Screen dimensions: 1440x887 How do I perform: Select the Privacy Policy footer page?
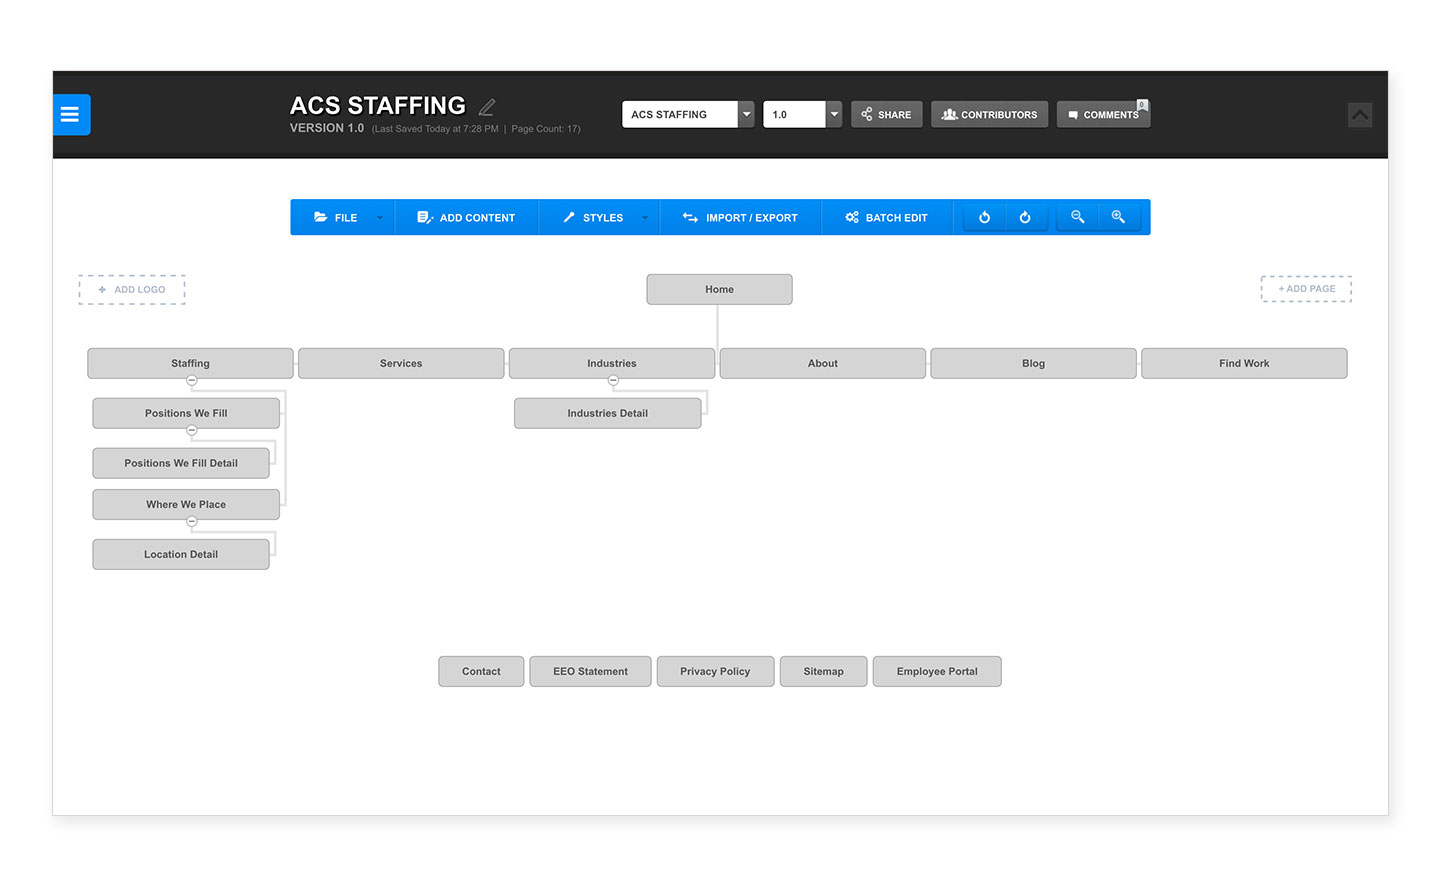pyautogui.click(x=716, y=672)
